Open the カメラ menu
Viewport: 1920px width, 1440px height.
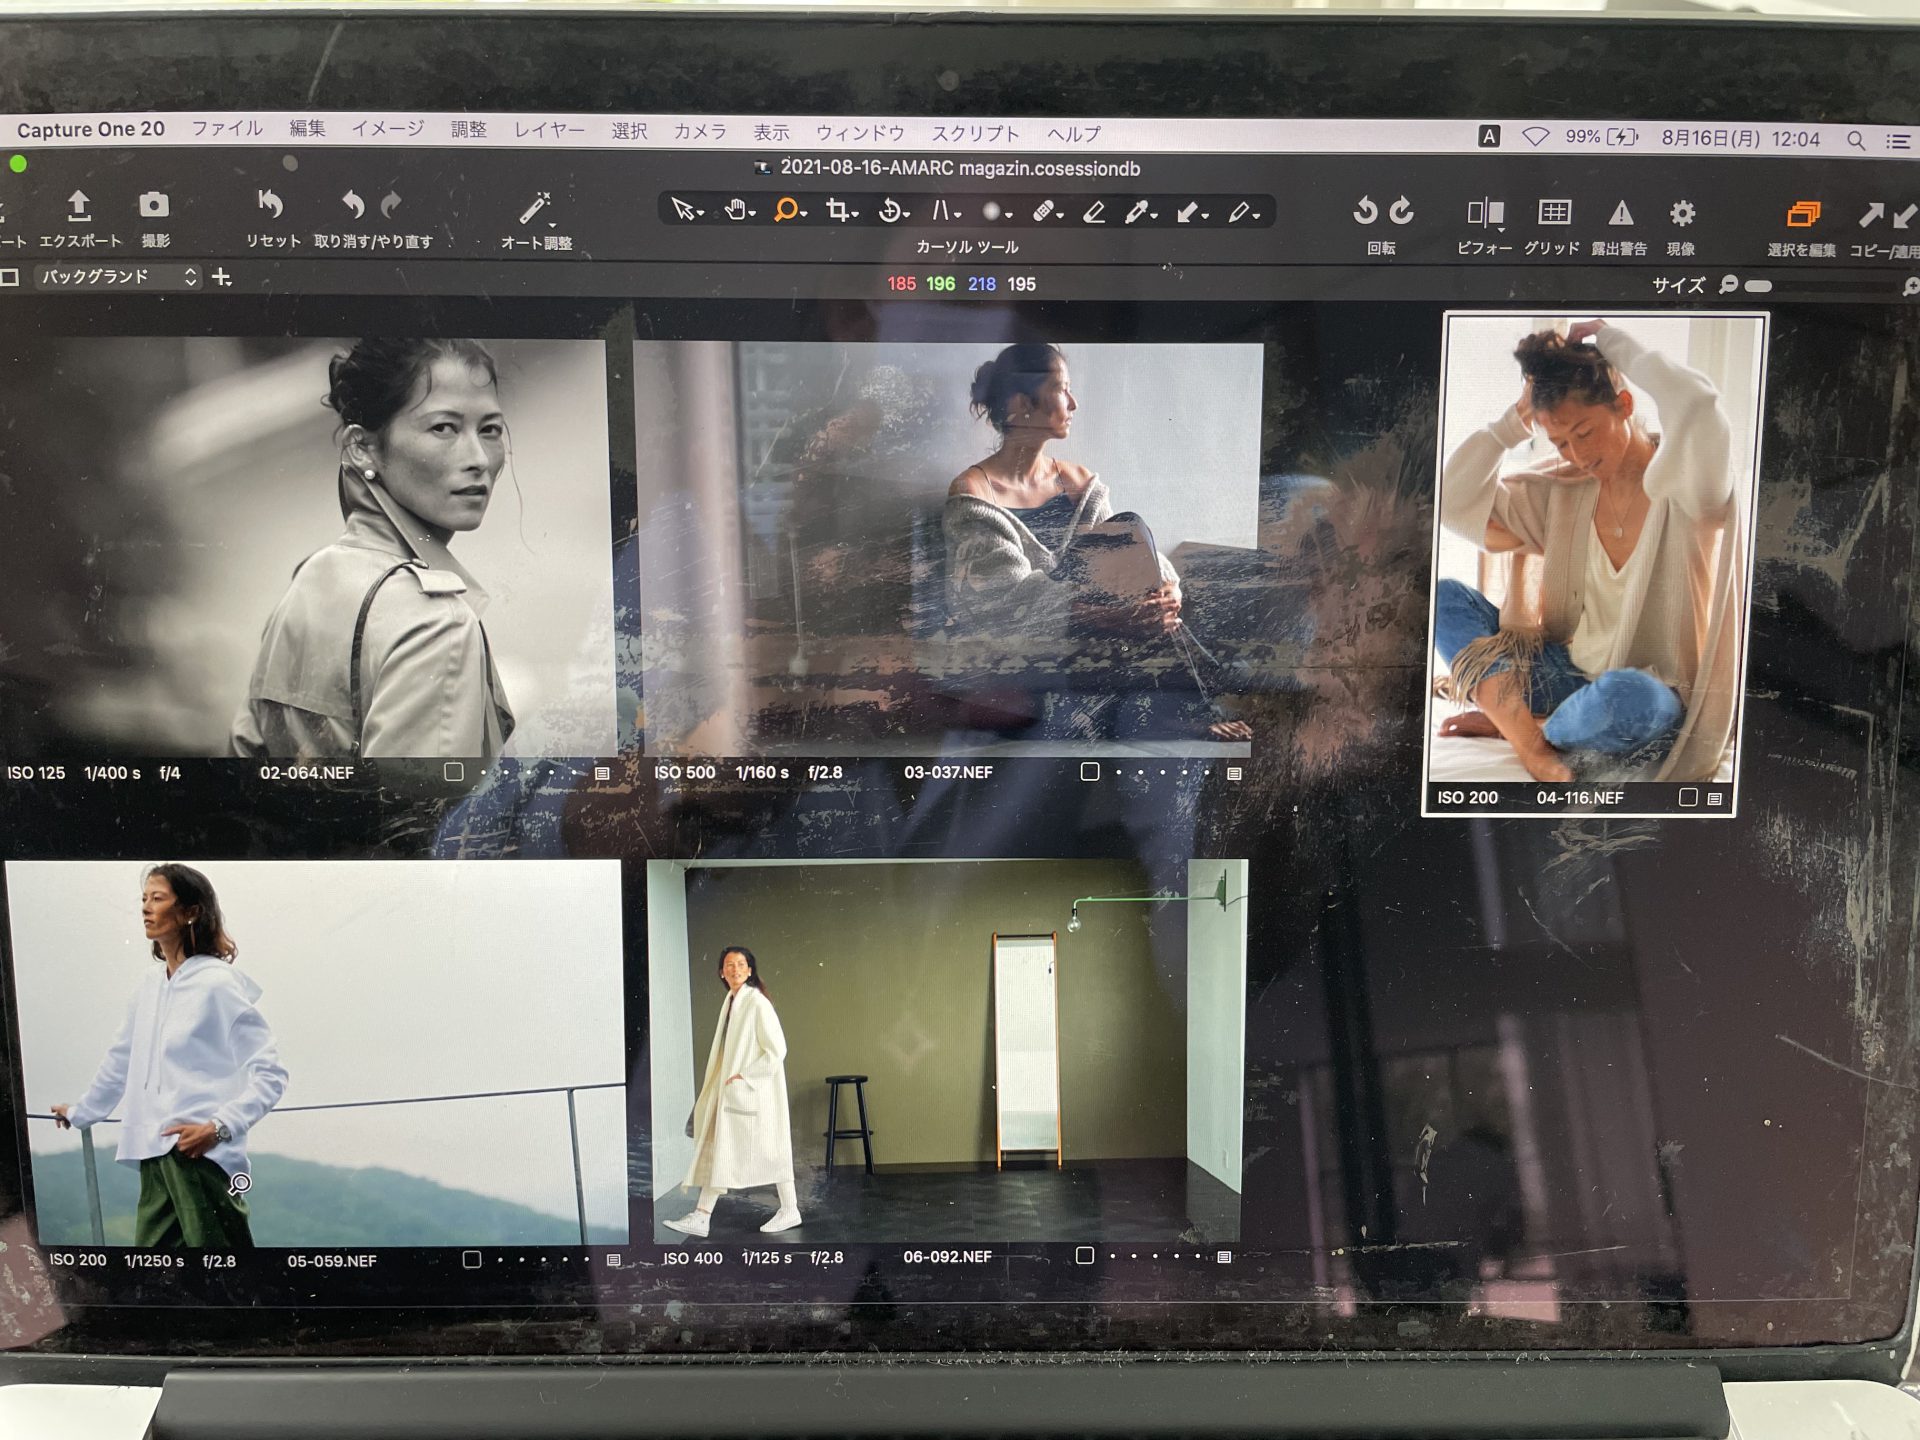point(699,131)
